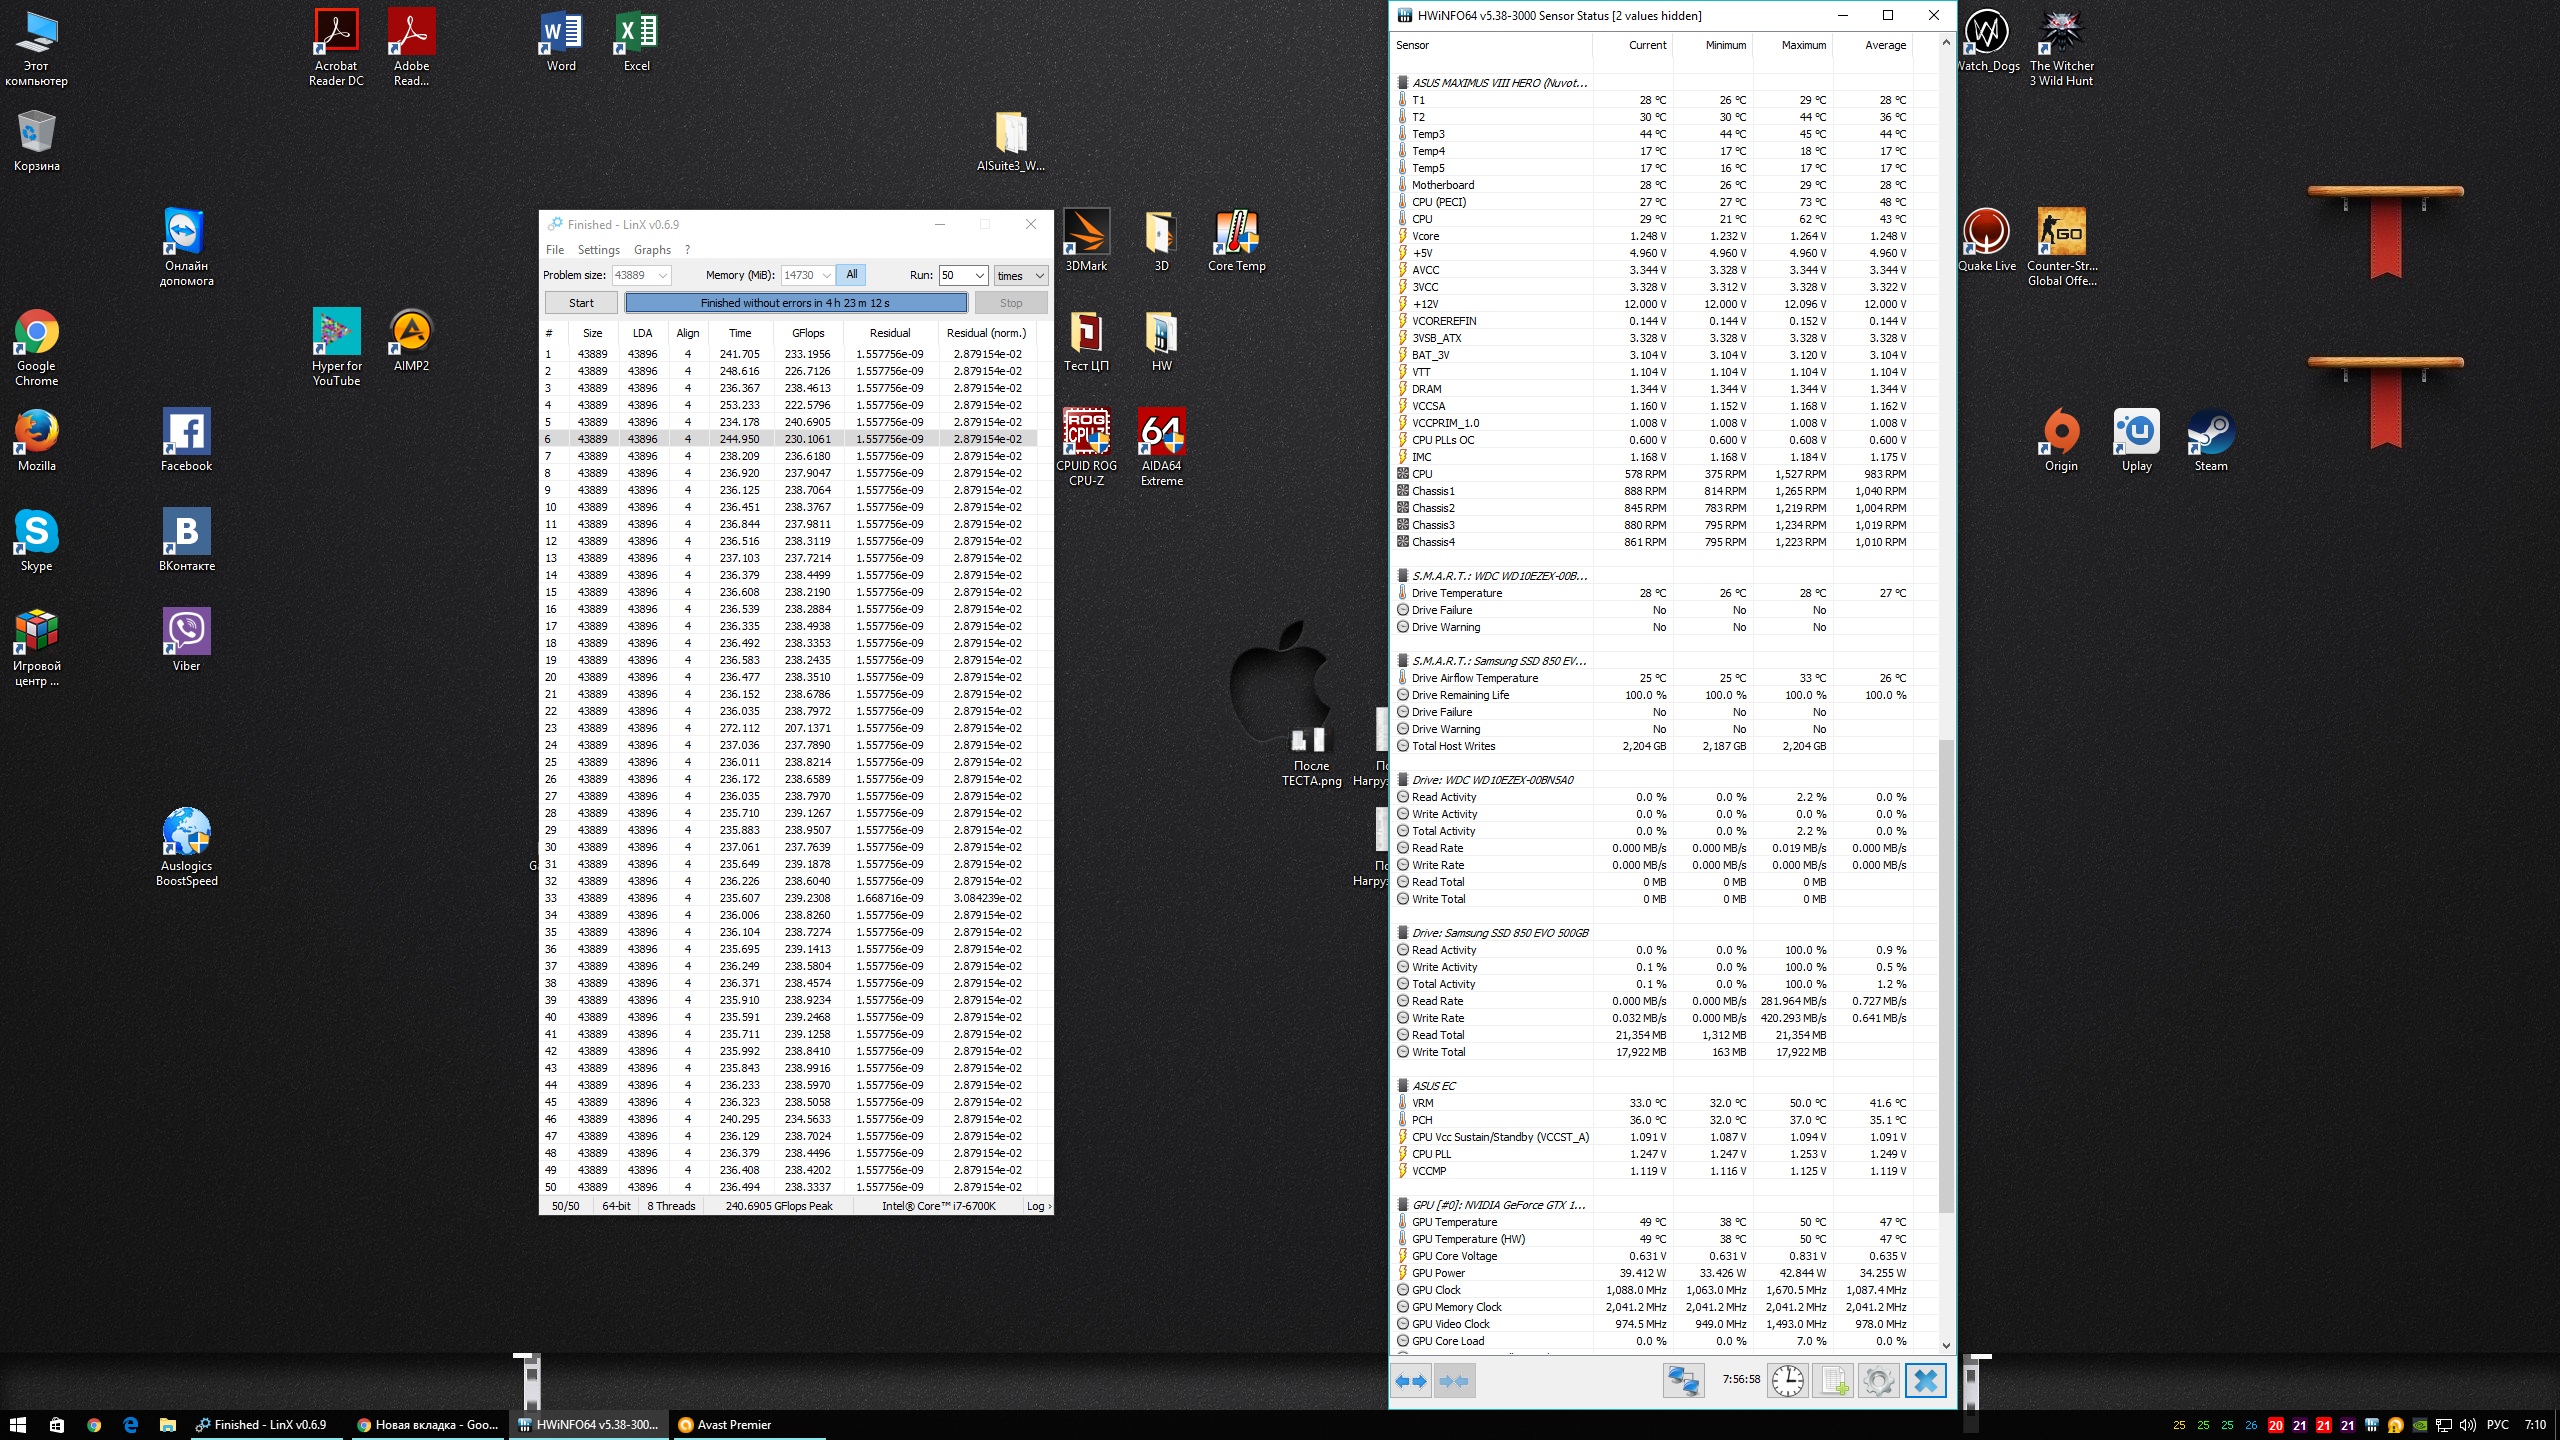Viewport: 2560px width, 1440px height.
Task: Select the 3DMark desktop icon
Action: tap(1086, 241)
